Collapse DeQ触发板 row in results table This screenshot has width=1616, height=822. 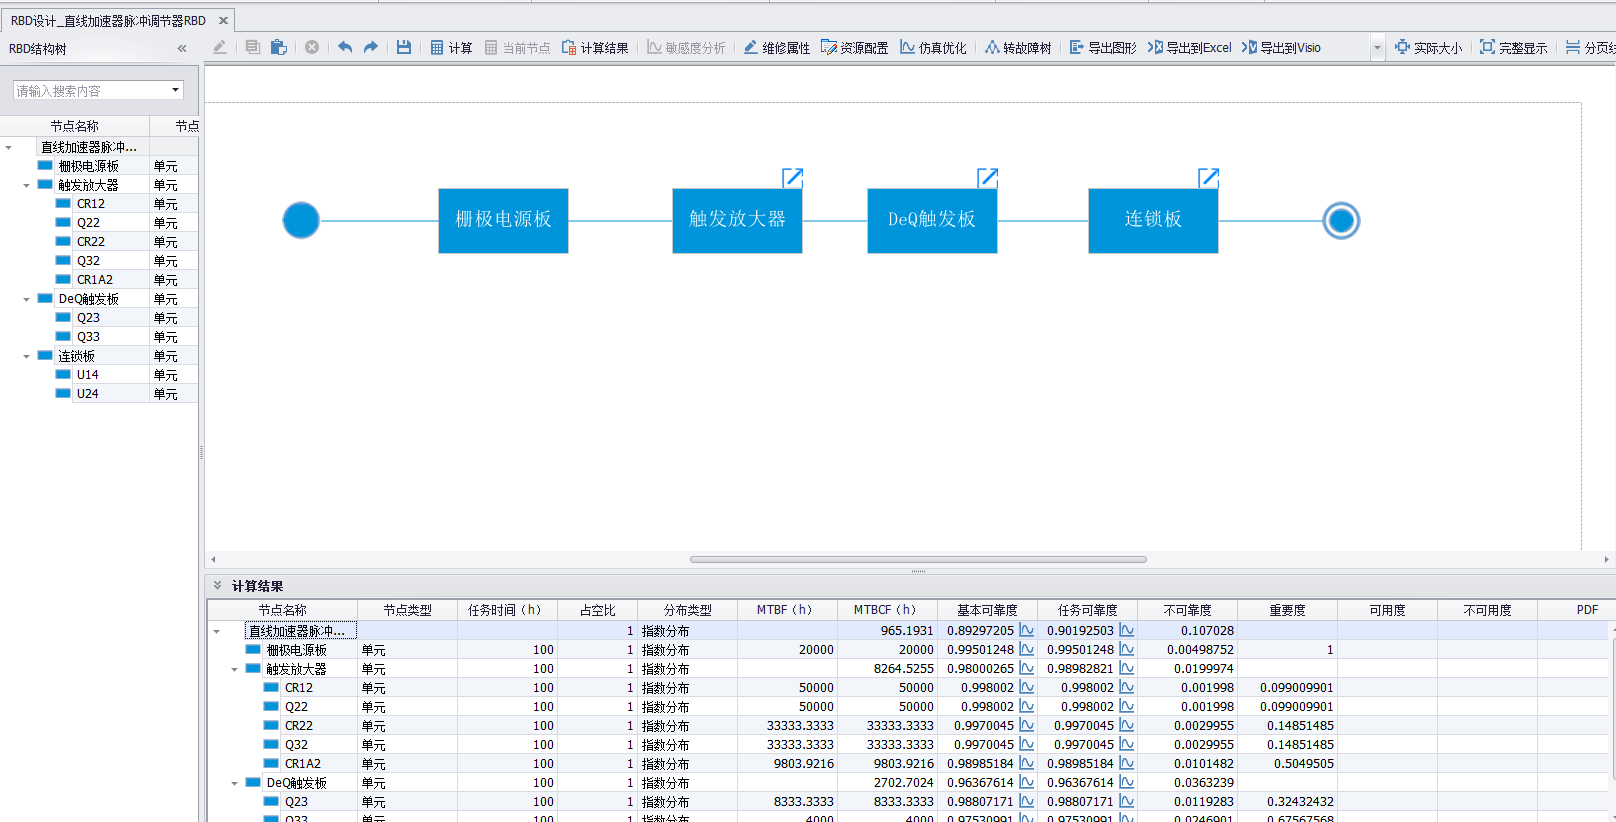pyautogui.click(x=235, y=783)
